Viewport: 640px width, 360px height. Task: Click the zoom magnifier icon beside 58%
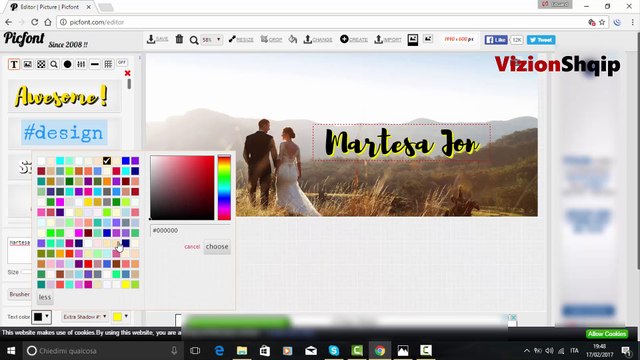click(194, 40)
